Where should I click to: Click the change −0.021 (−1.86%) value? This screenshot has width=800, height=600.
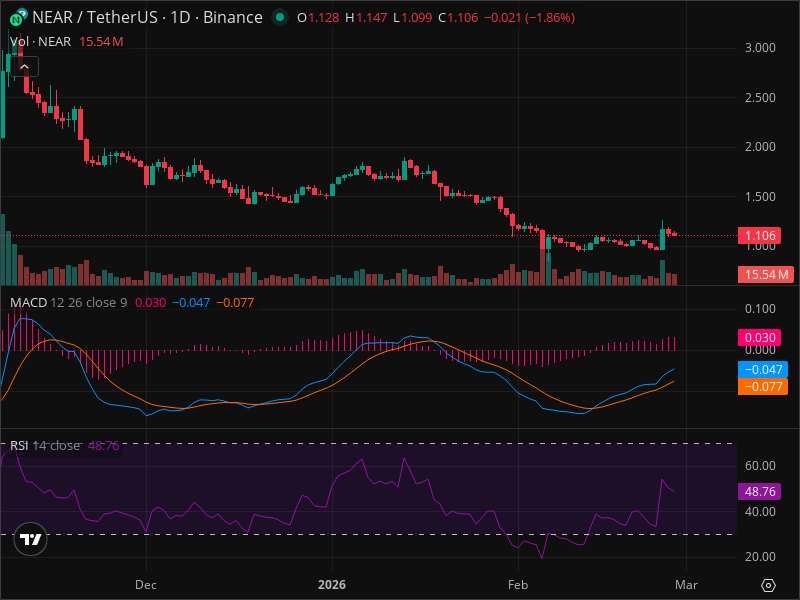click(530, 18)
